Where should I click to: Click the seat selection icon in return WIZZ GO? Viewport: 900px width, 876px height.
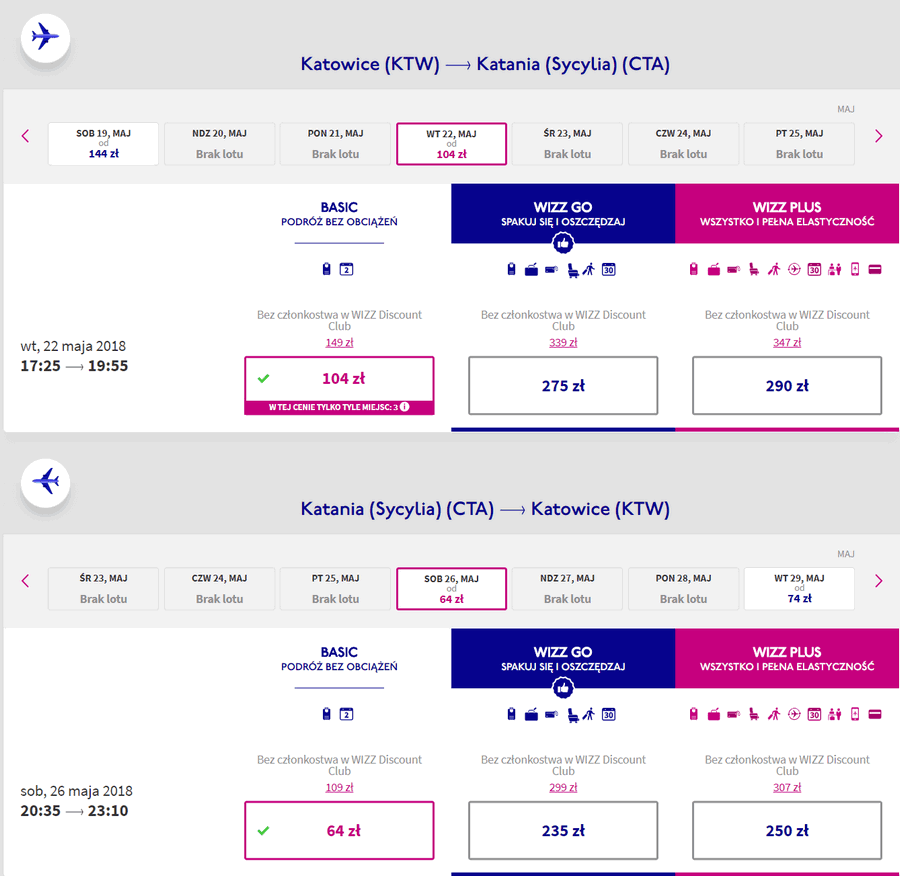click(x=573, y=715)
